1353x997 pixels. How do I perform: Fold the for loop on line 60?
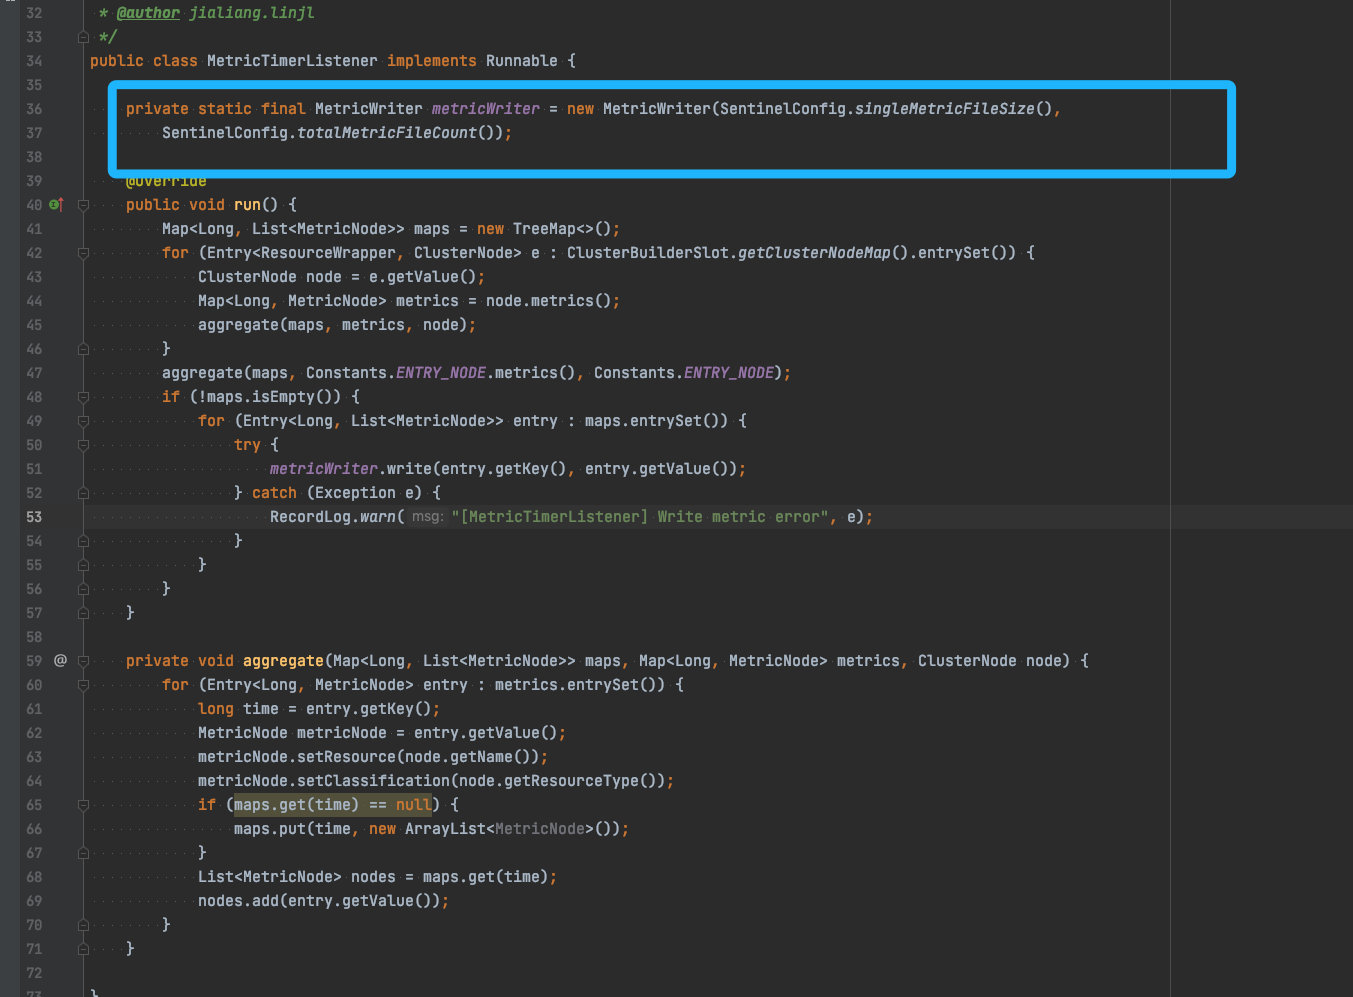(84, 685)
